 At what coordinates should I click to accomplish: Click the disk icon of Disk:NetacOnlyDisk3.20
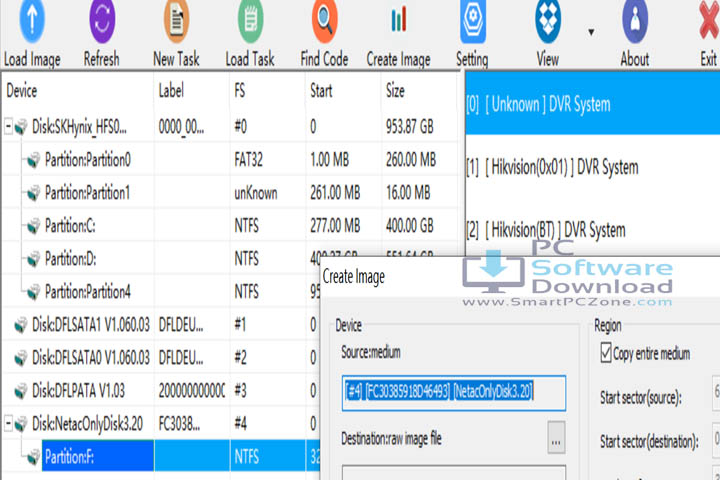pyautogui.click(x=21, y=424)
